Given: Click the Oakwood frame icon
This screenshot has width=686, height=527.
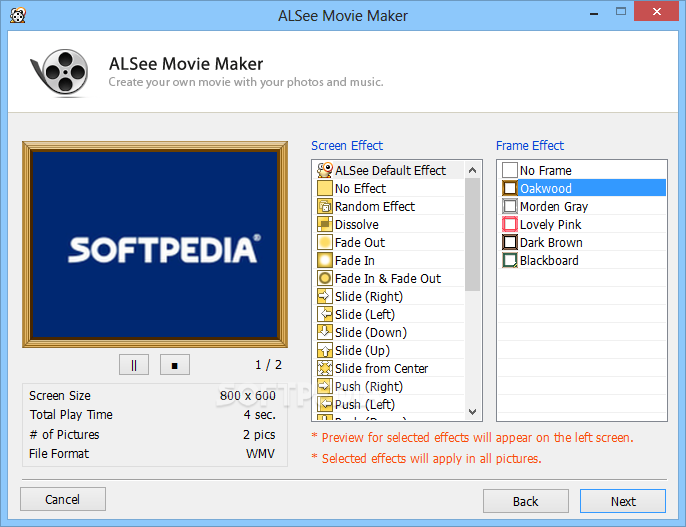Looking at the screenshot, I should (x=510, y=188).
